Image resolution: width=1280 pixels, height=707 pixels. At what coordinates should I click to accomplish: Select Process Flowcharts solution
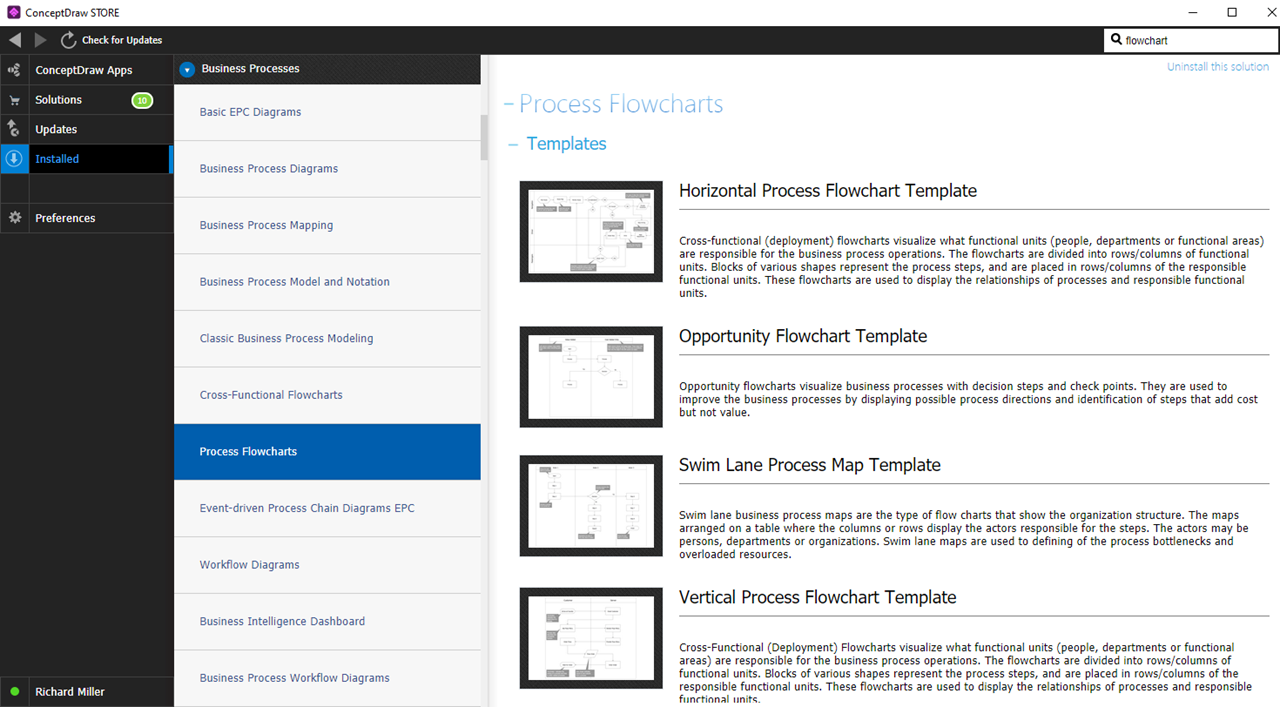[x=327, y=452]
